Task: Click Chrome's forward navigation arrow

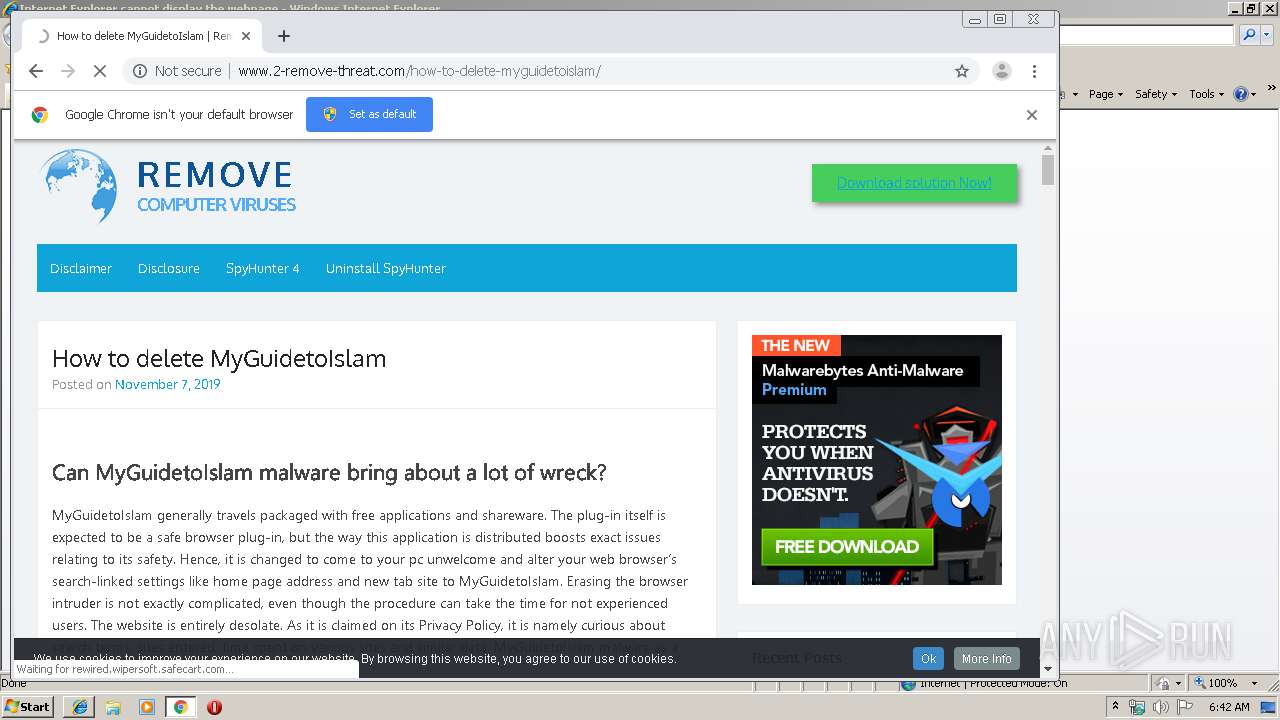Action: [x=68, y=71]
